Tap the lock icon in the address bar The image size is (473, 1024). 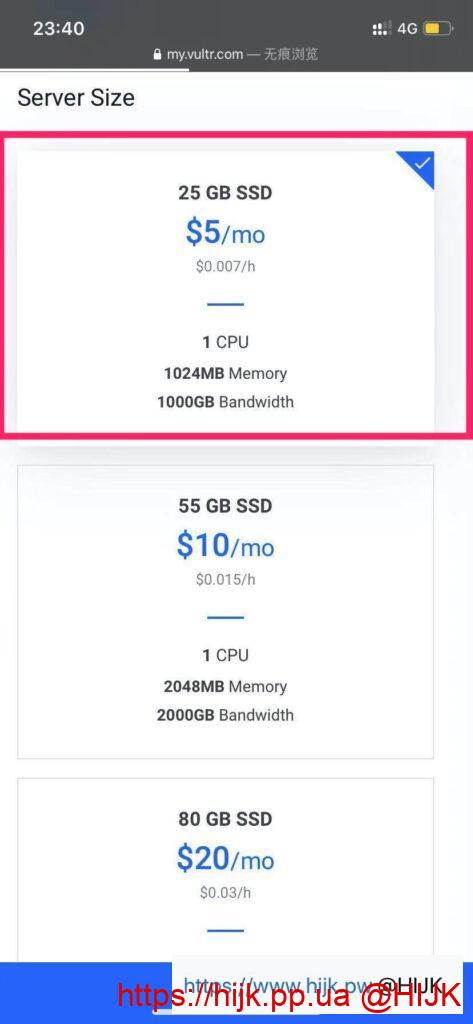[157, 55]
